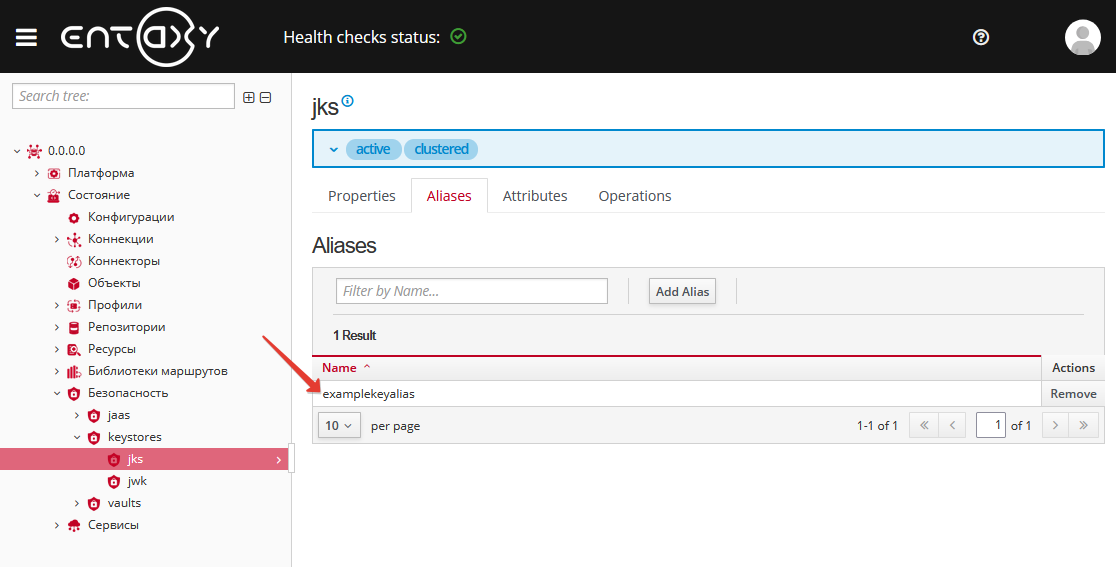Click the expand all tree icon
Viewport: 1116px width, 567px height.
249,97
